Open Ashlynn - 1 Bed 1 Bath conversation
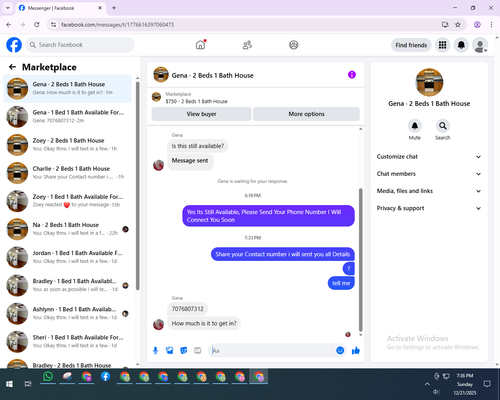 pos(67,313)
